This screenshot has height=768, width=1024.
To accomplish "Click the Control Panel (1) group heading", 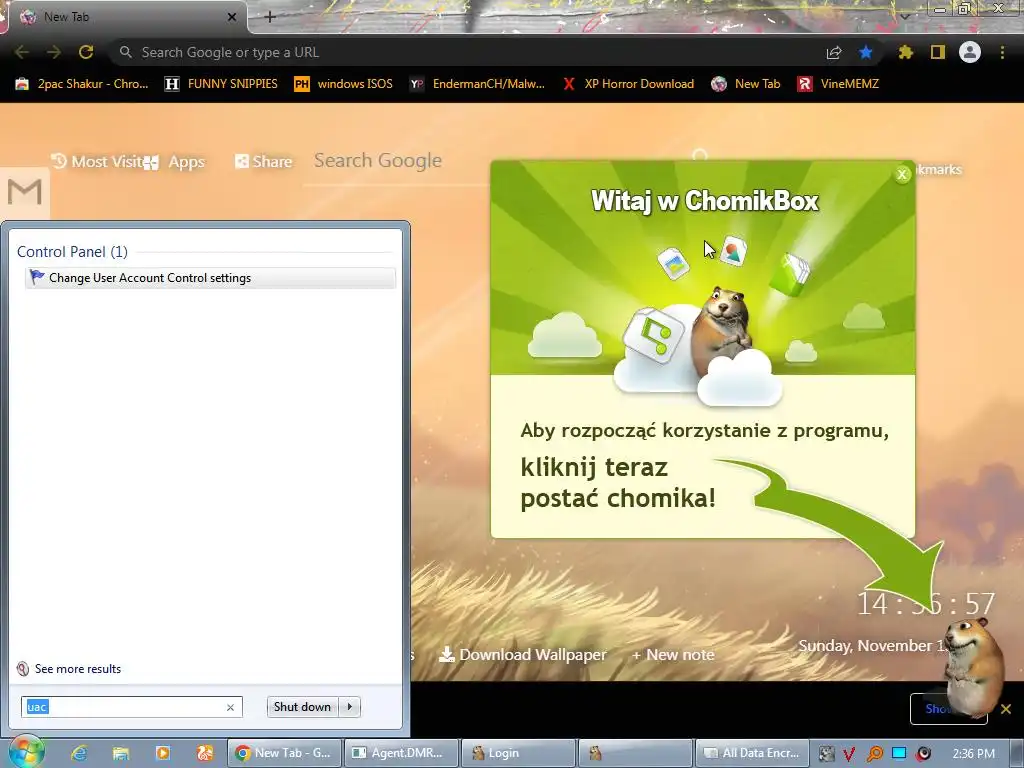I will 72,251.
